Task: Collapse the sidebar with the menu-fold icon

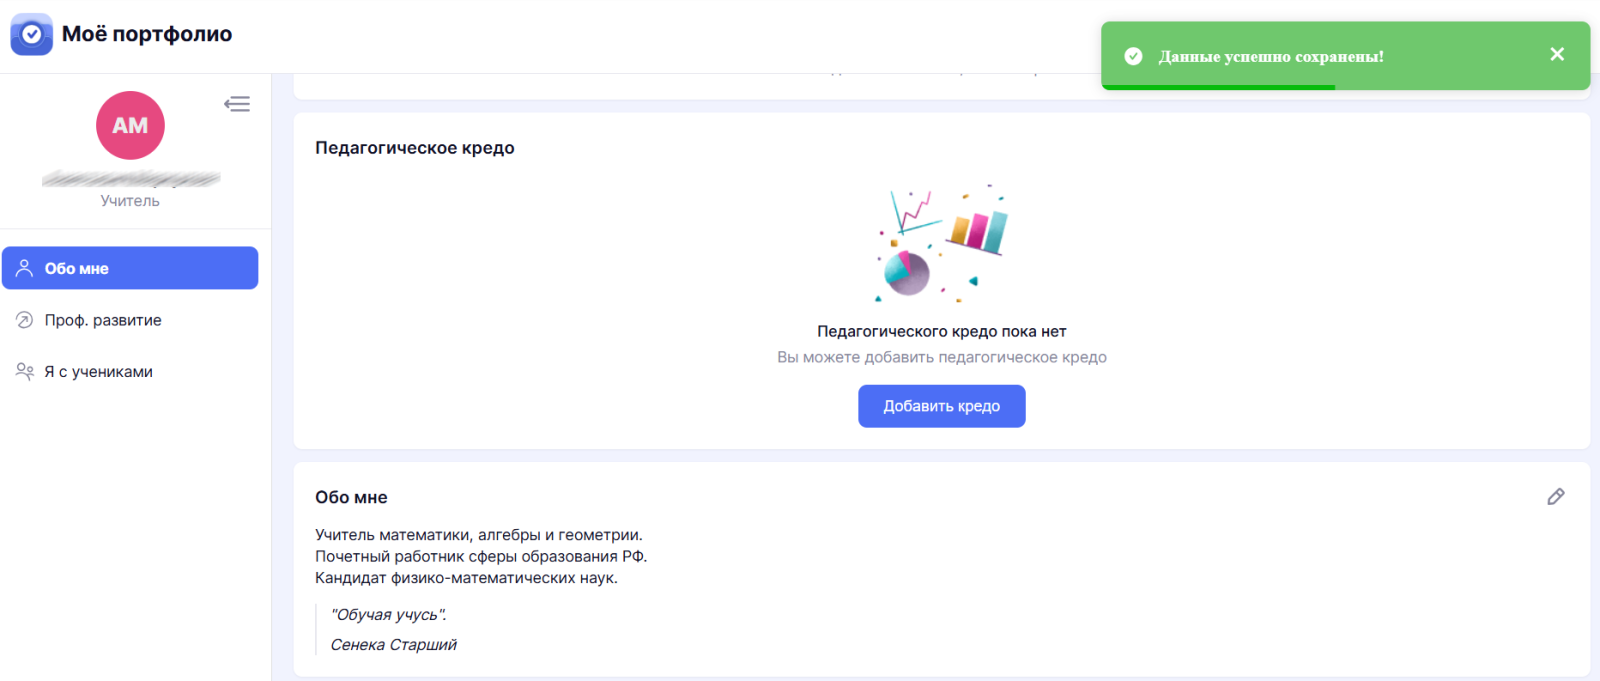Action: (237, 104)
